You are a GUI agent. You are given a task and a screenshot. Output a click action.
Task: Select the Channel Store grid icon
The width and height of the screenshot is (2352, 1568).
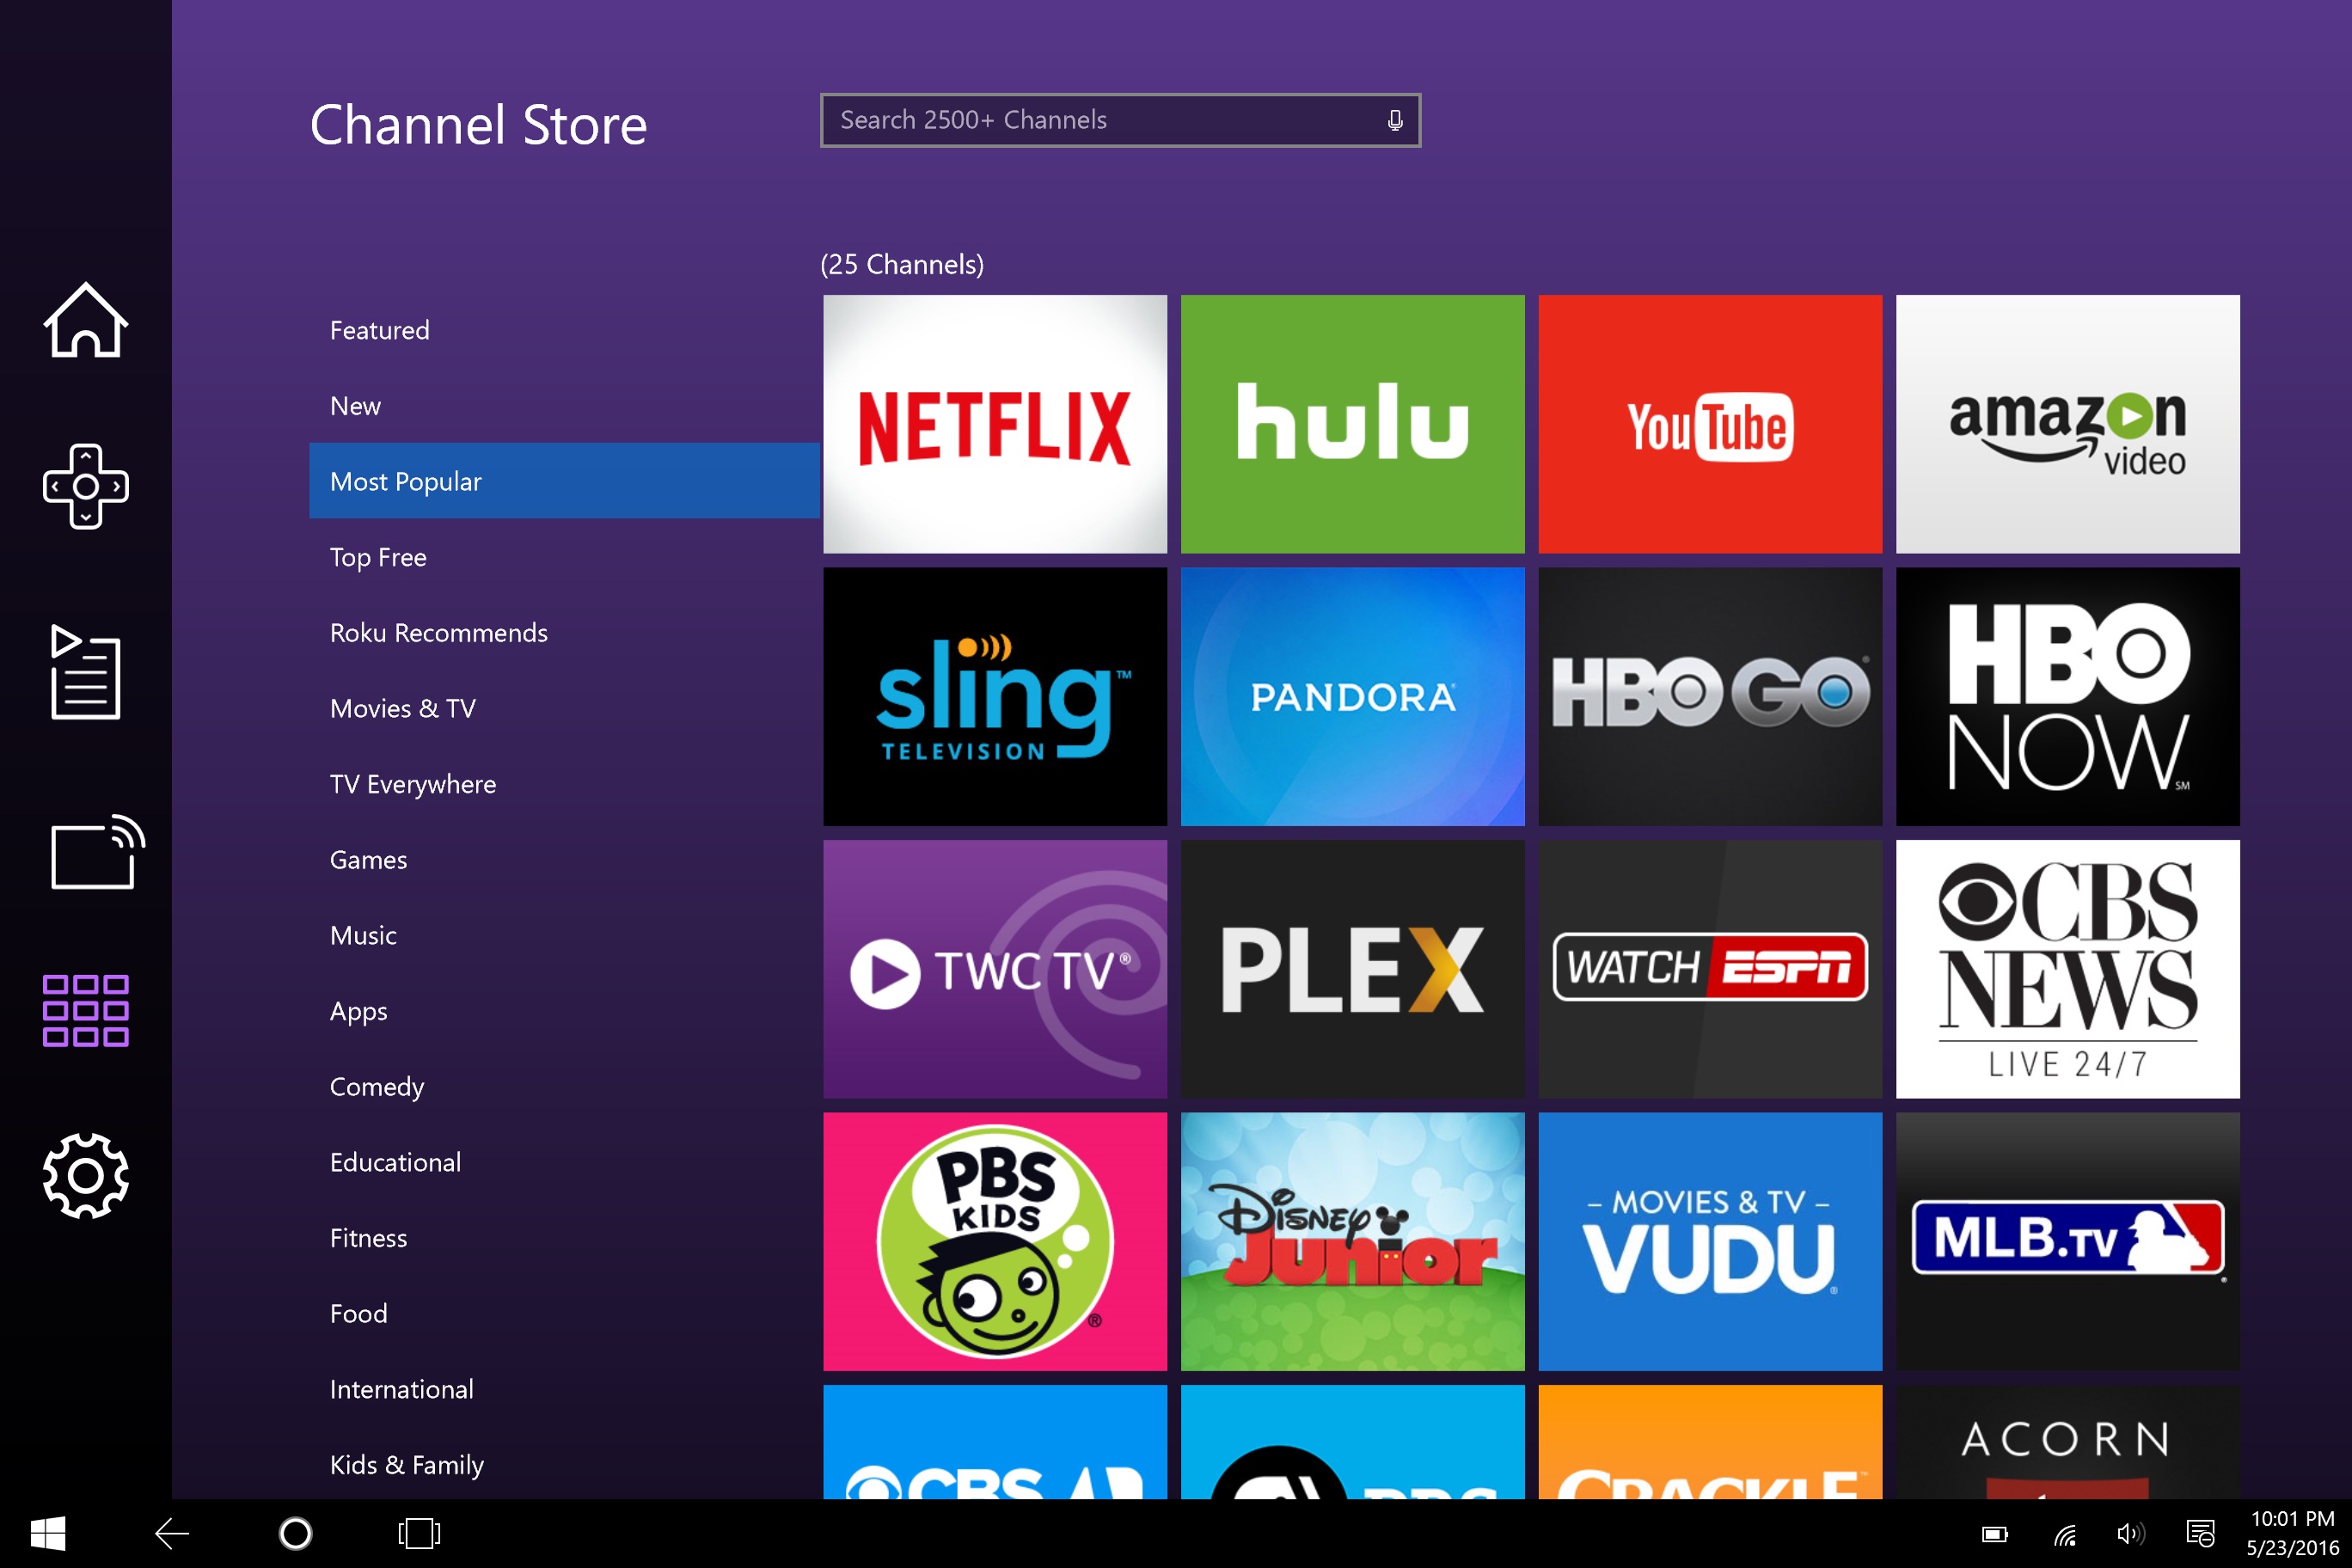pos(85,1011)
